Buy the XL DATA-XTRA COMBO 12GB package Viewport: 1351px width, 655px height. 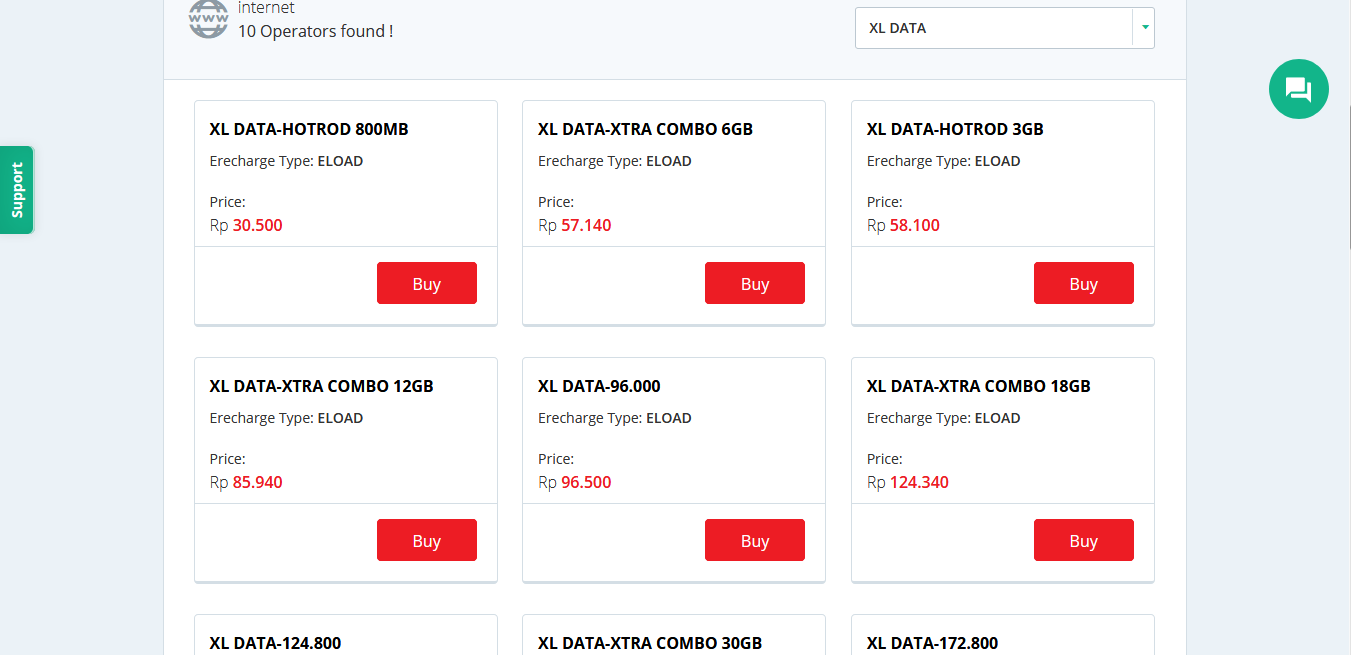tap(426, 540)
